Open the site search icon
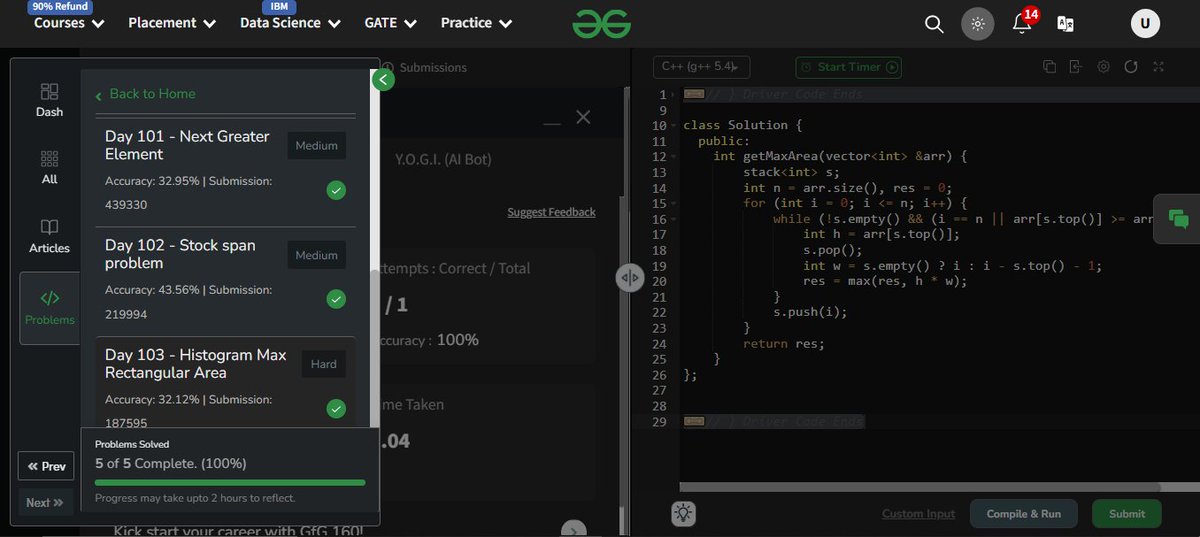This screenshot has height=537, width=1200. 934,24
